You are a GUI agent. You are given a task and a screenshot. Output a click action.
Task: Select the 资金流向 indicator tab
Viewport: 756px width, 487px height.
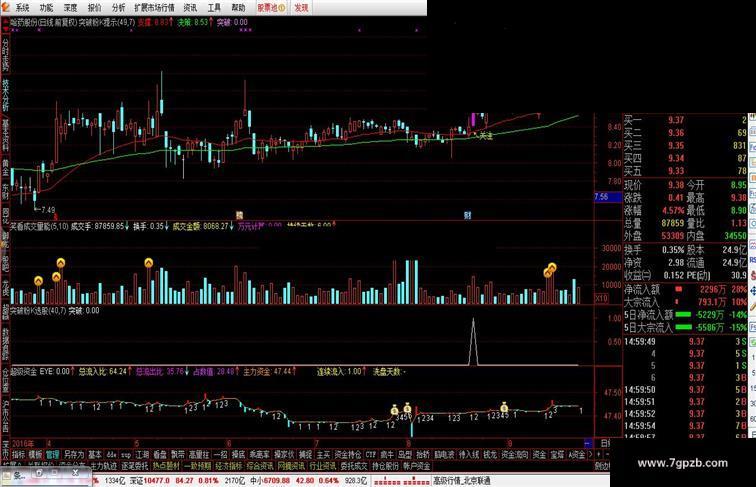[515, 455]
